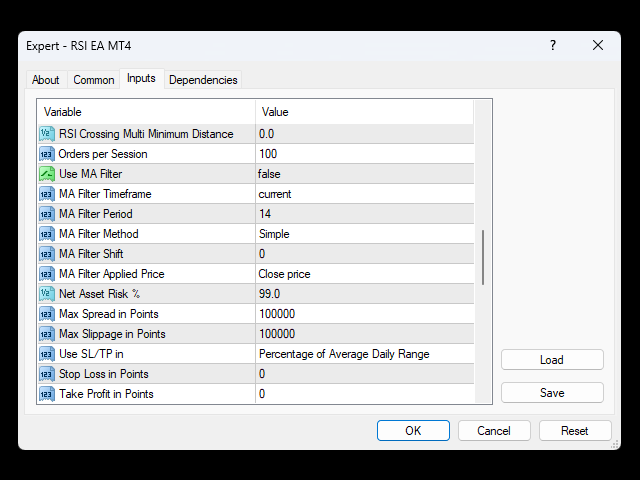Open the MA Filter Applied Price Close price list

click(x=364, y=274)
